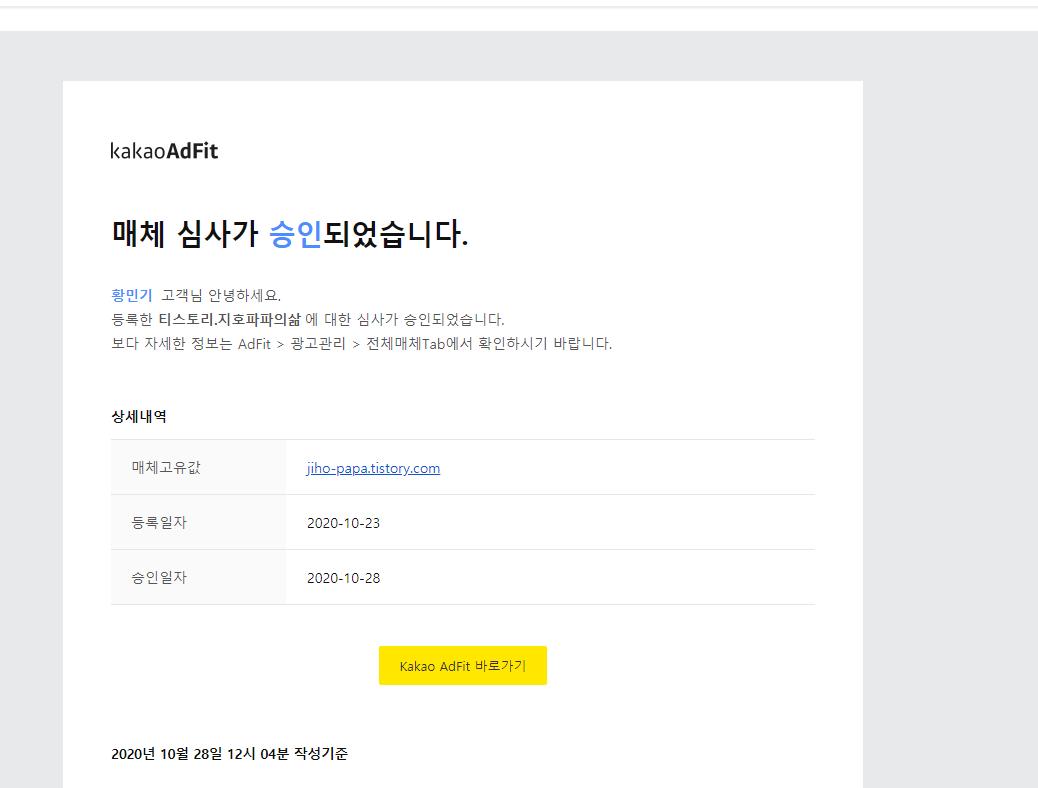Click the kakaoAdFit logo
The width and height of the screenshot is (1038, 788).
coord(164,151)
